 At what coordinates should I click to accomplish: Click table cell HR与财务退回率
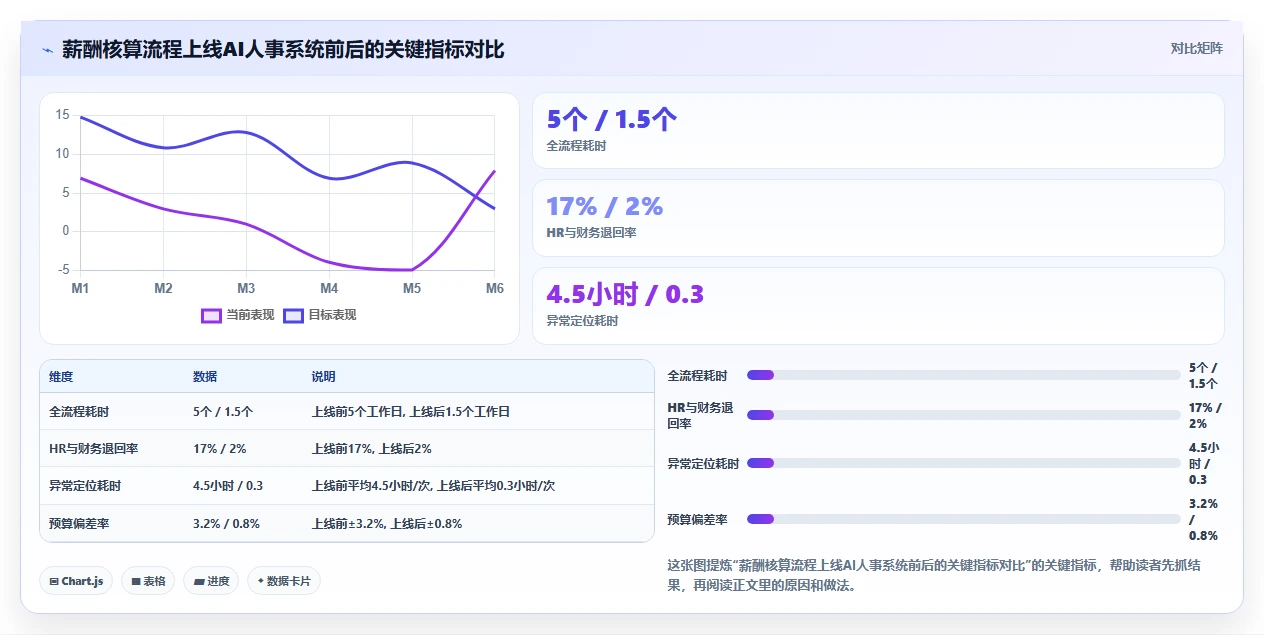pos(94,449)
